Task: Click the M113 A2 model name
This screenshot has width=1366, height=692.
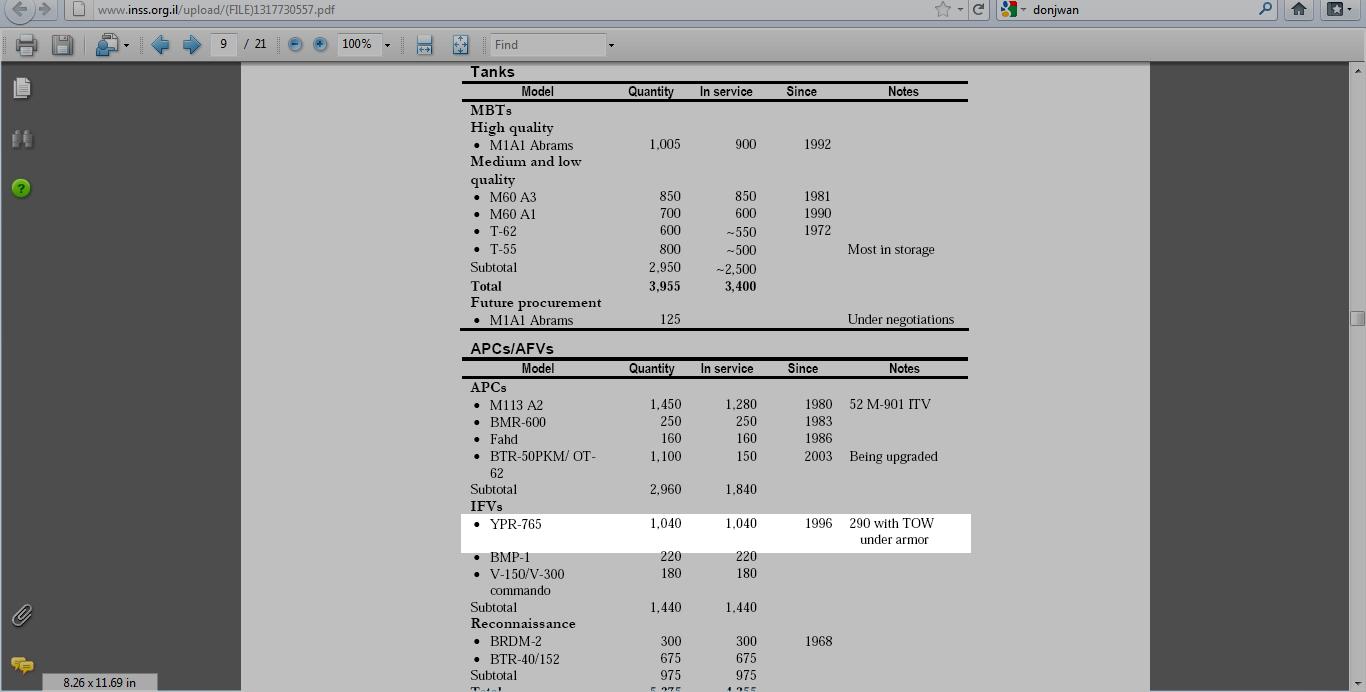Action: pyautogui.click(x=516, y=405)
